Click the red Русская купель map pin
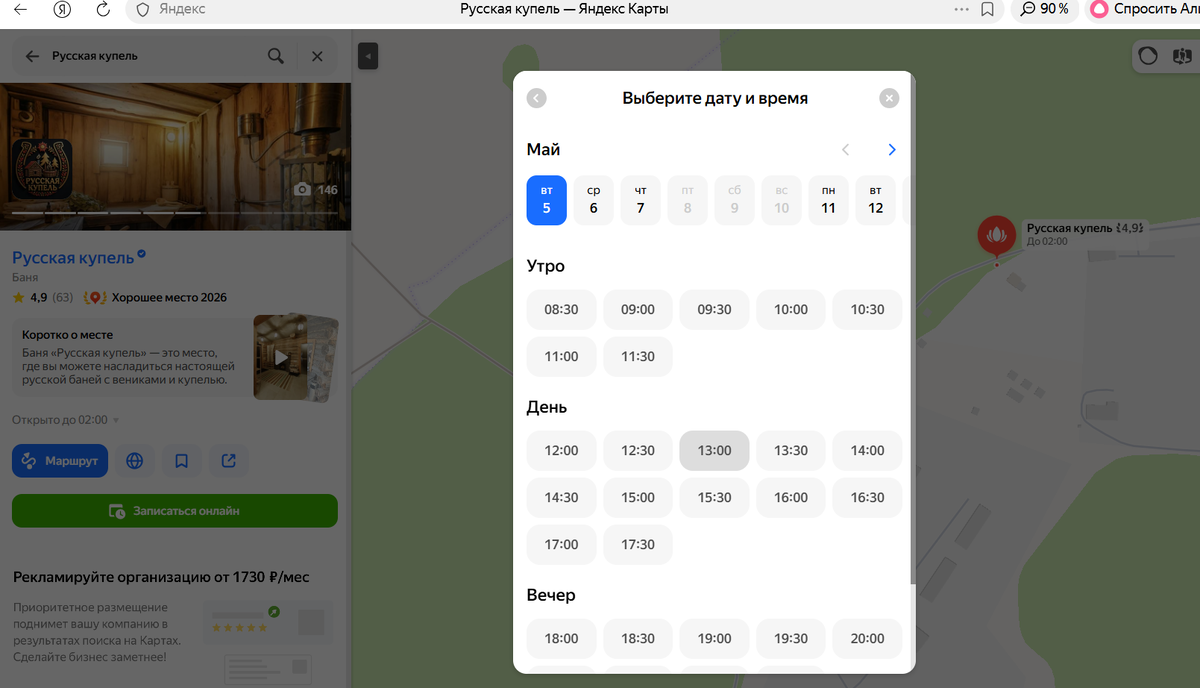1200x688 pixels. tap(996, 235)
